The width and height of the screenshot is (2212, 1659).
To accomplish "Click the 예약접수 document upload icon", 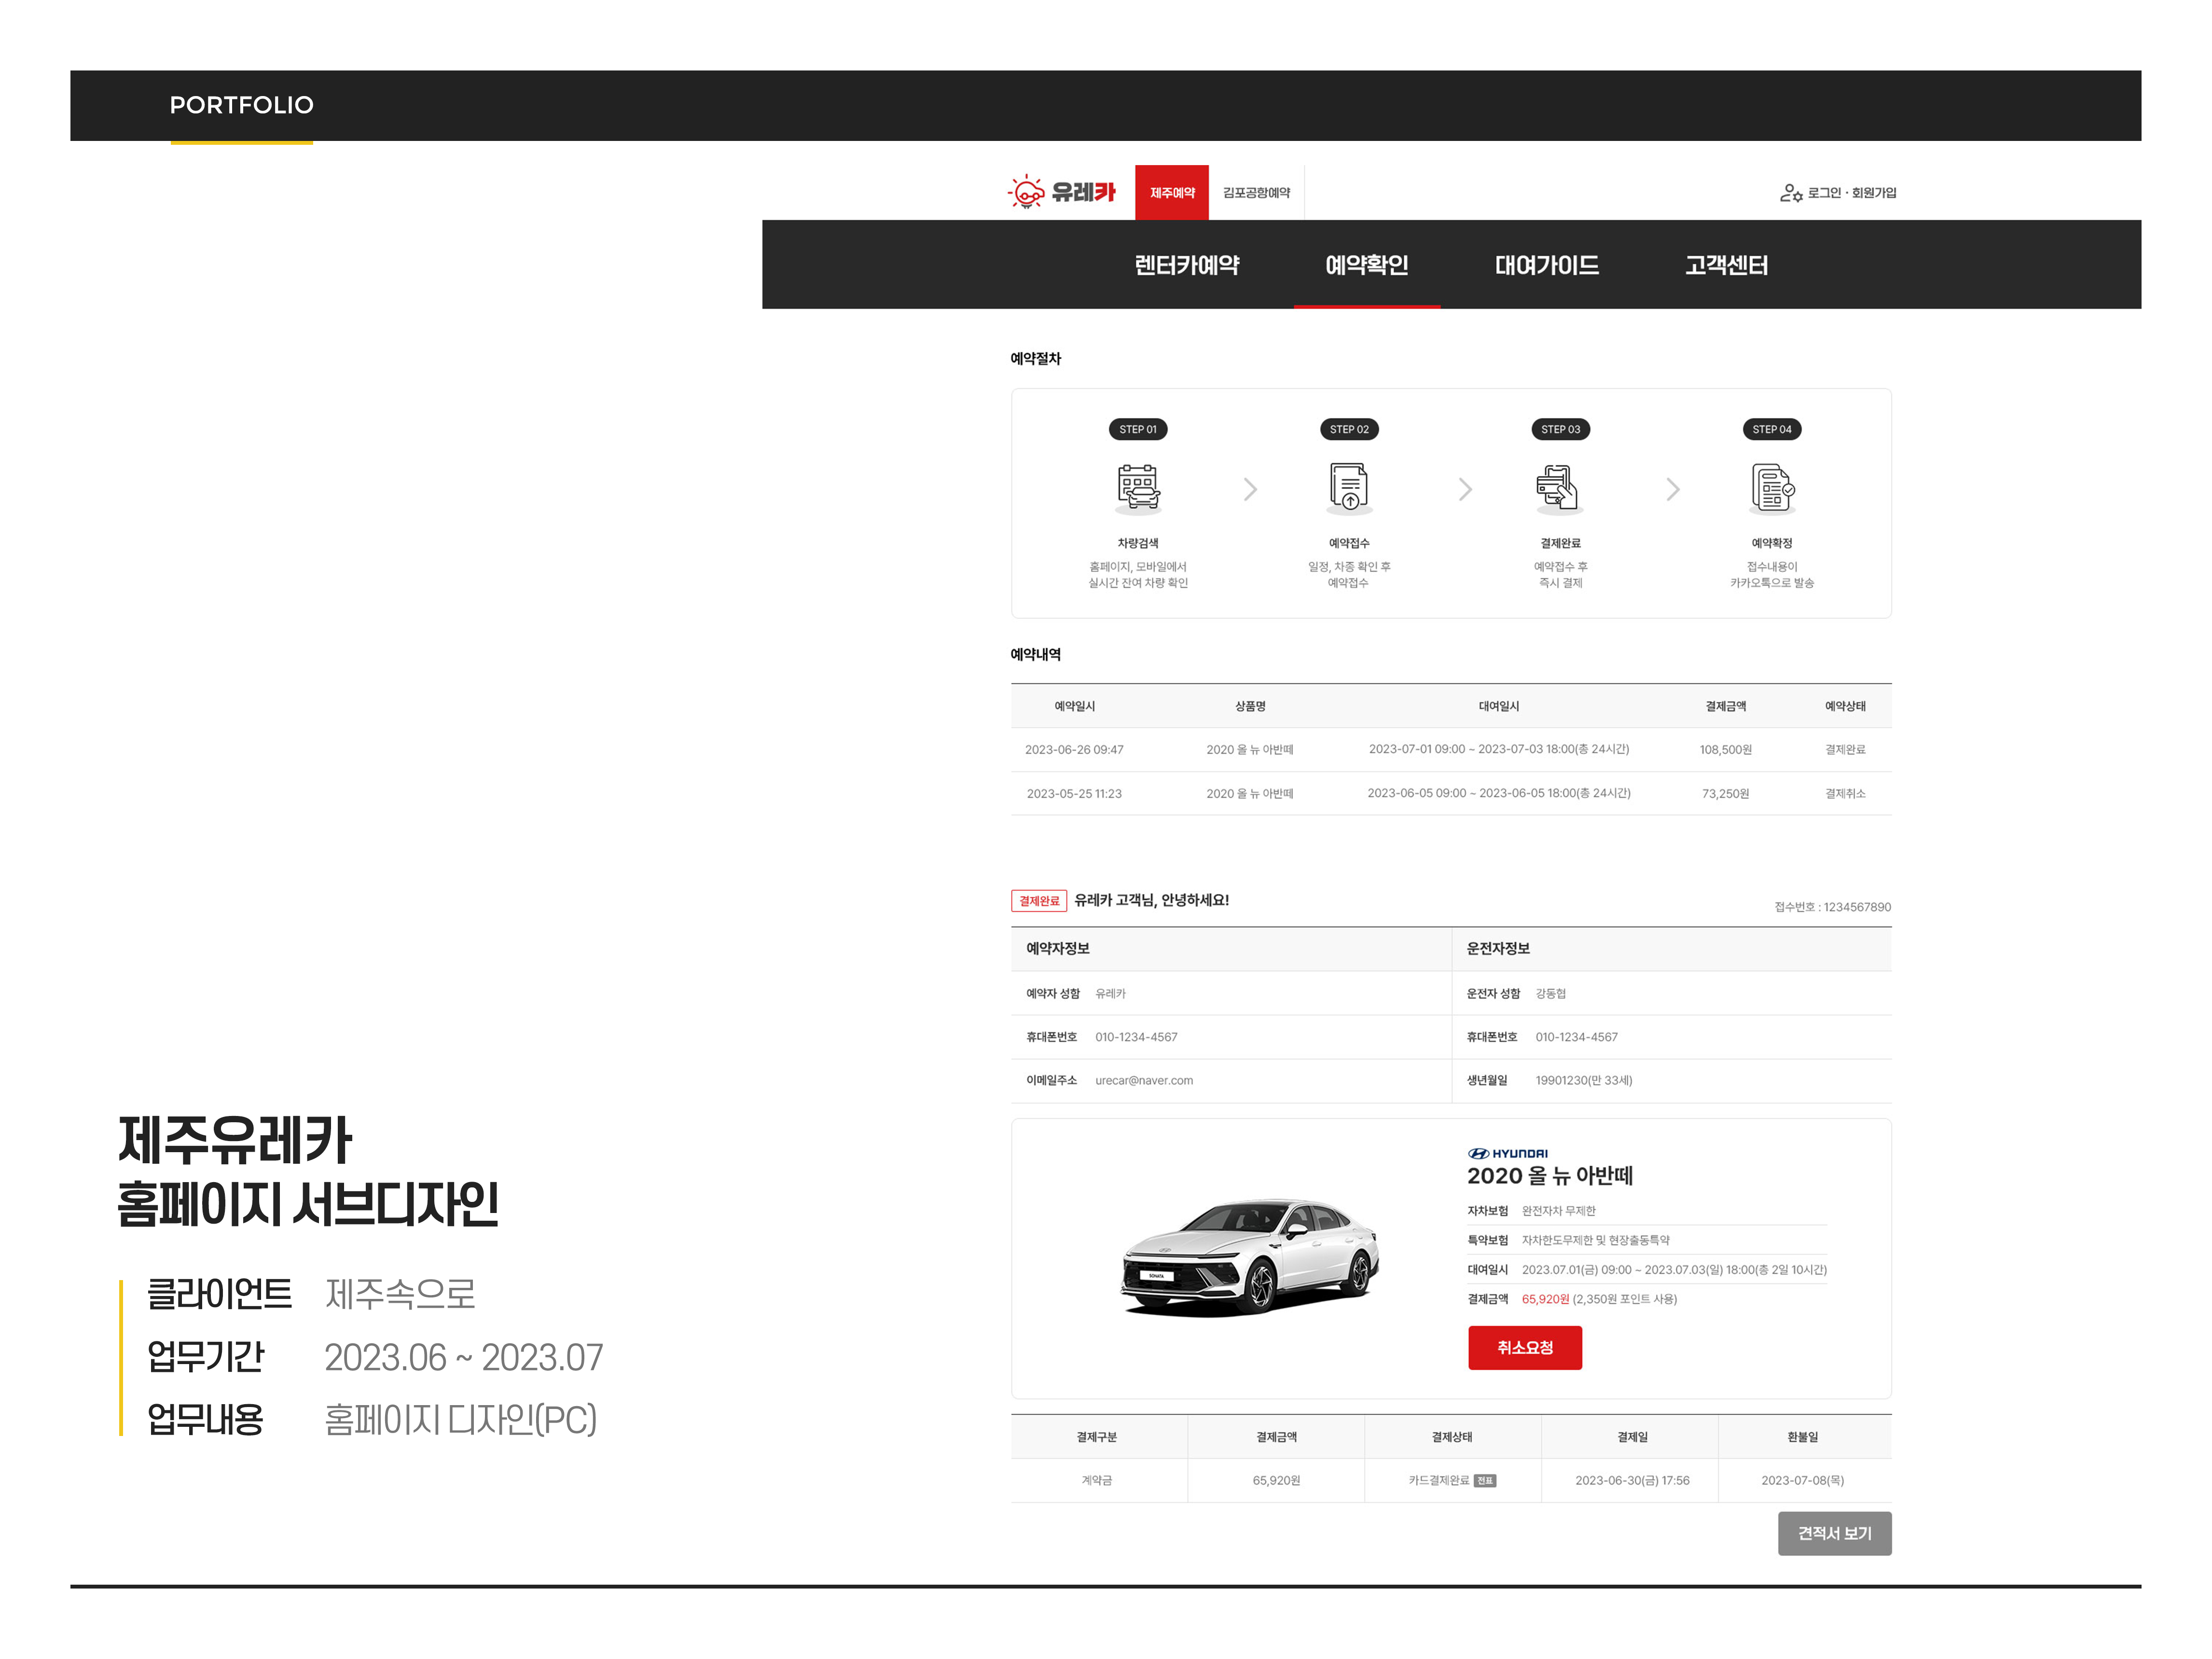I will click(x=1349, y=488).
